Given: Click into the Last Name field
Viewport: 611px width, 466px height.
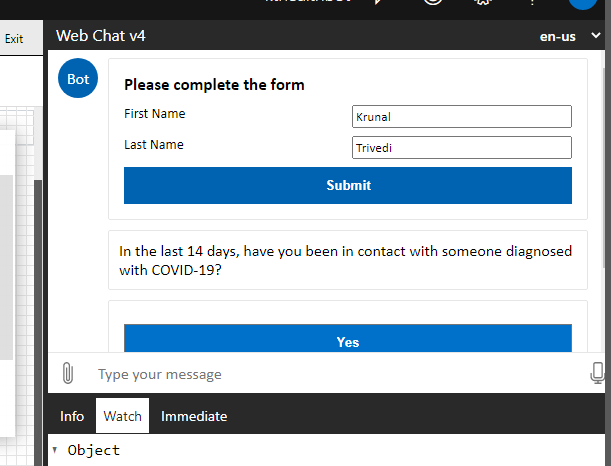Looking at the screenshot, I should point(461,148).
